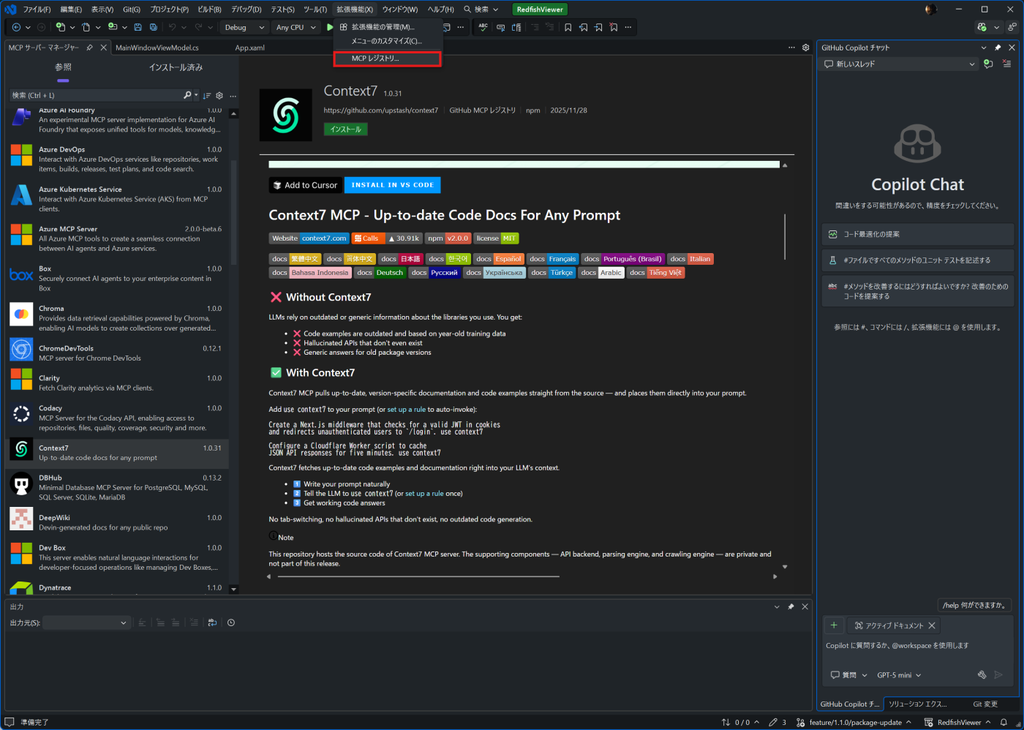Click the editor tab settings gear icon

805,48
